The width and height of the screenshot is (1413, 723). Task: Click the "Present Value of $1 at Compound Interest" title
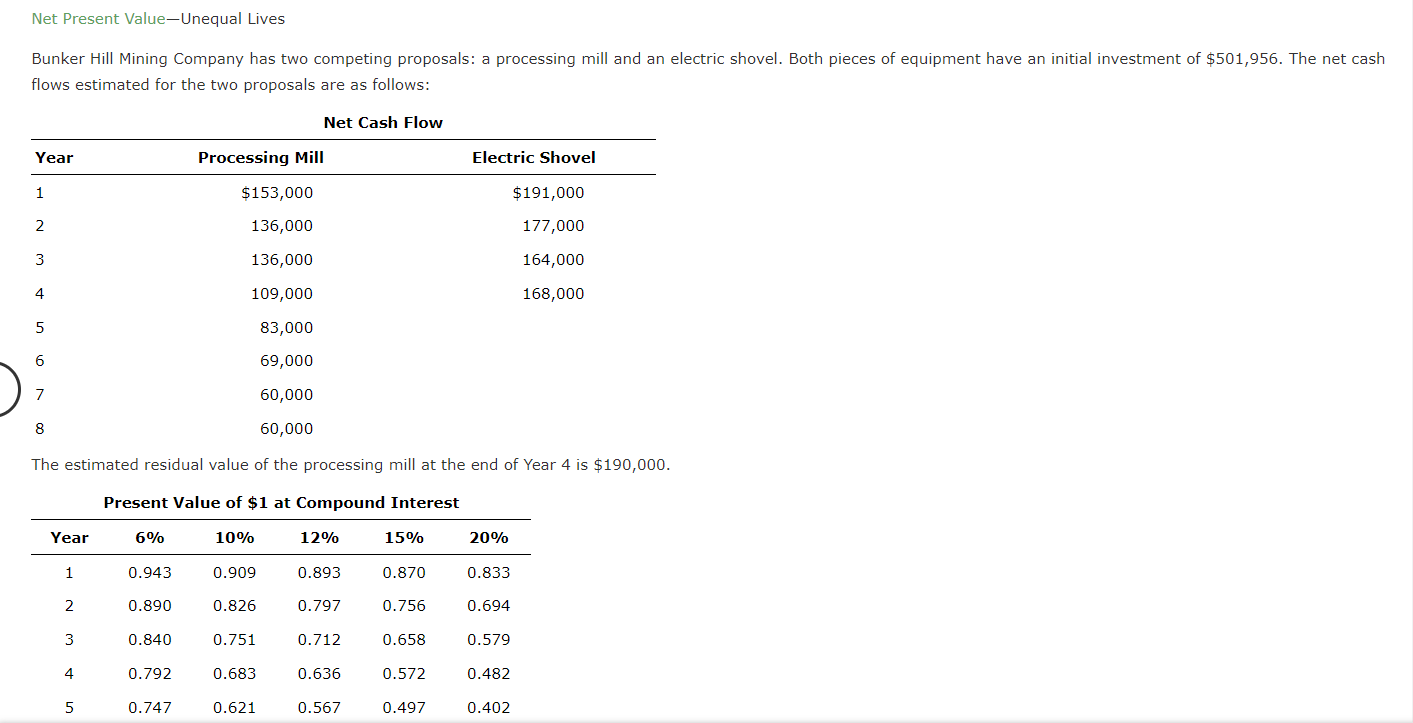pyautogui.click(x=281, y=503)
